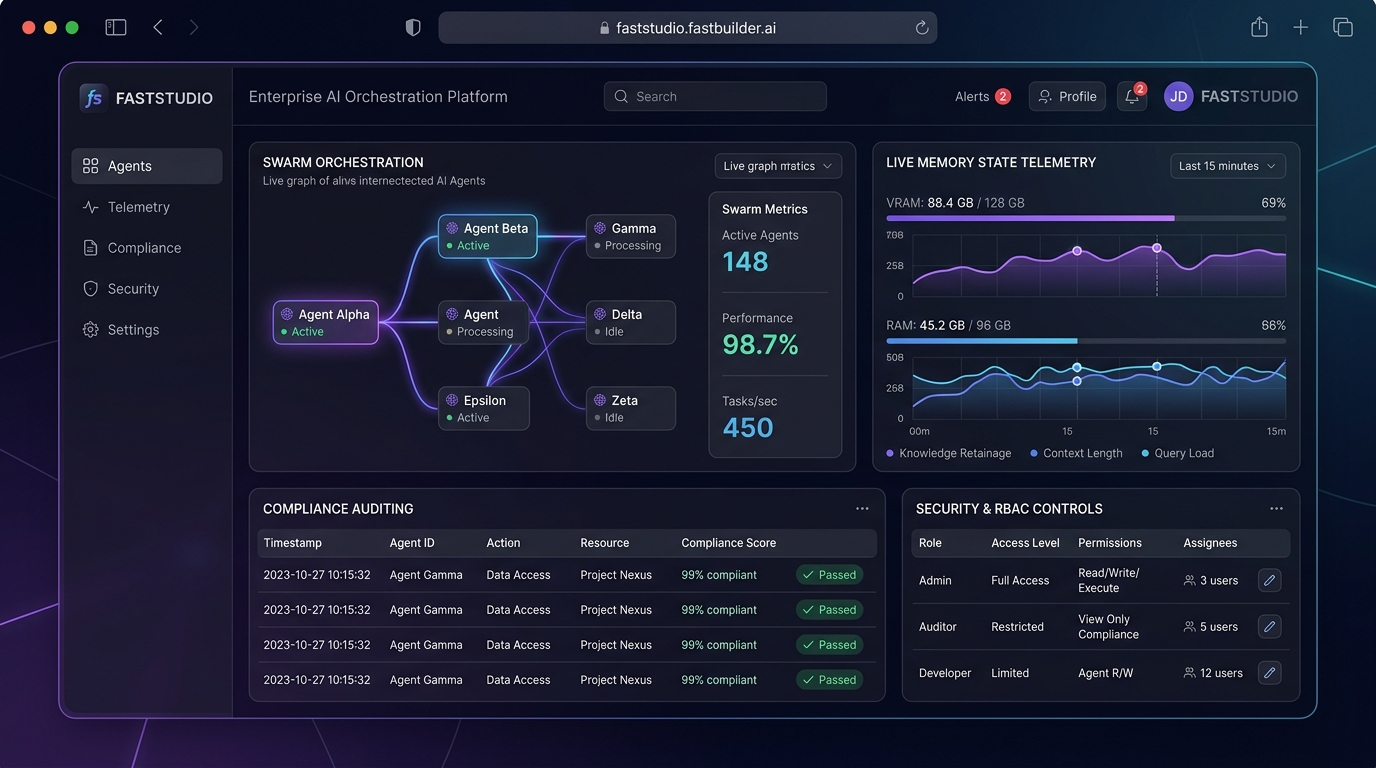This screenshot has height=768, width=1376.
Task: Click the Auditor role name
Action: click(x=938, y=627)
